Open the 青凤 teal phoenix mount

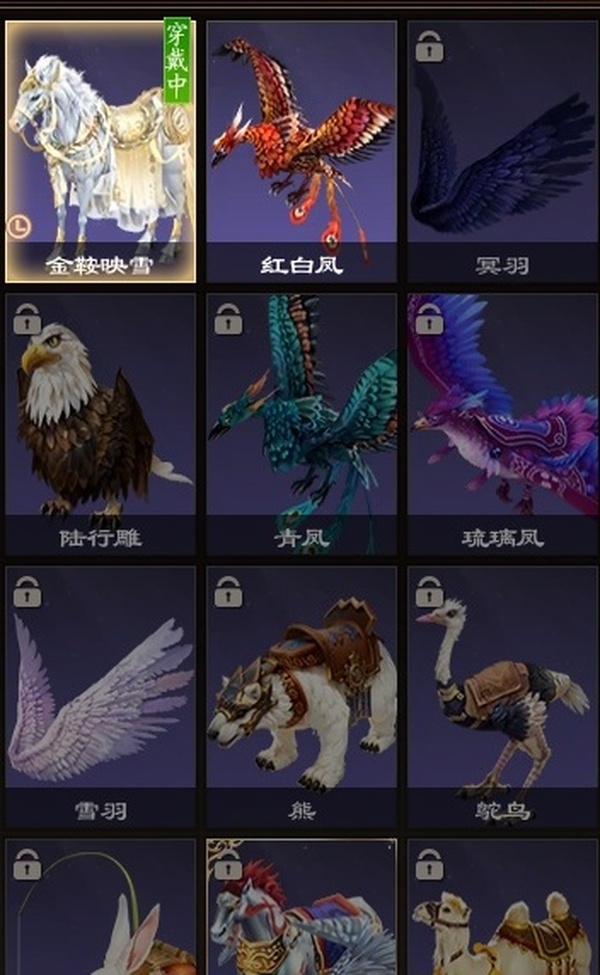point(302,424)
